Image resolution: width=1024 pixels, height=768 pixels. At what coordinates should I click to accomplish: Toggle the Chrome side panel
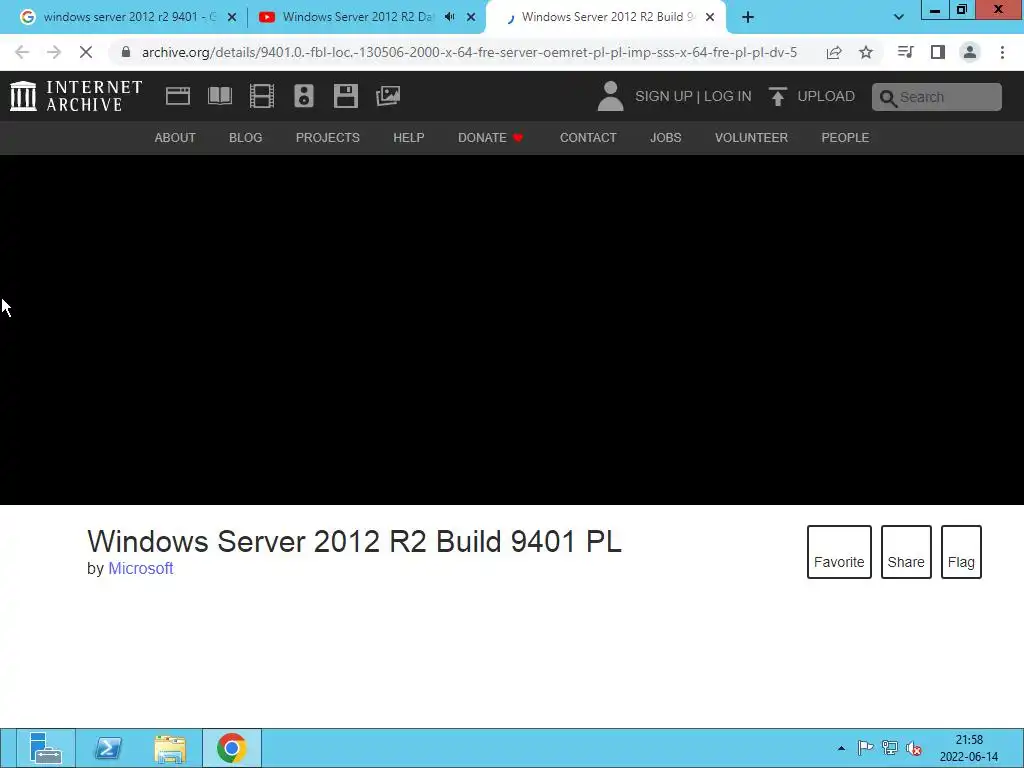click(938, 52)
